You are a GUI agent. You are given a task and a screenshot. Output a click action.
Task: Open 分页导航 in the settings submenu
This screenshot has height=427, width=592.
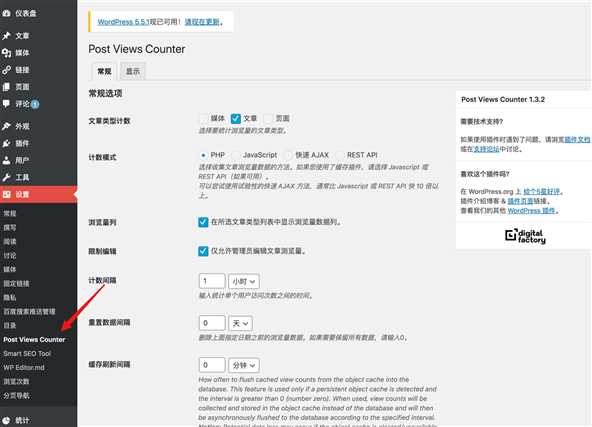[16, 396]
